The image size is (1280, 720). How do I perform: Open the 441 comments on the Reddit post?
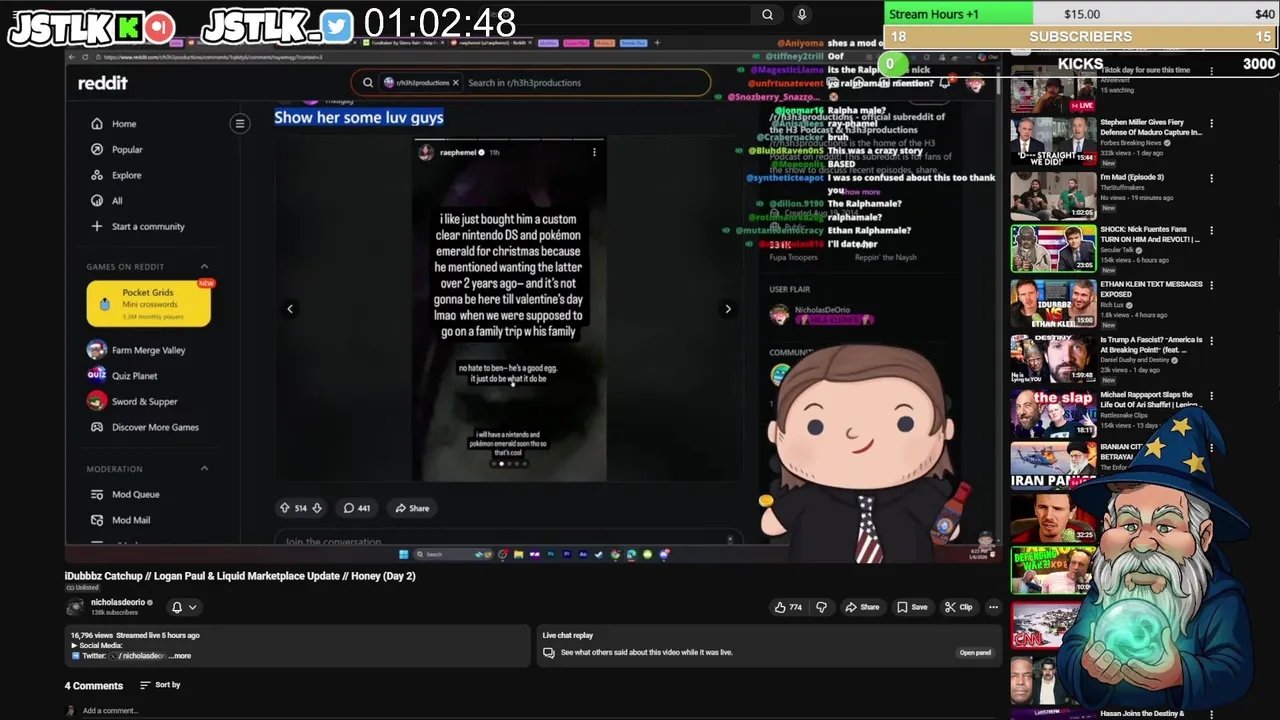(357, 508)
